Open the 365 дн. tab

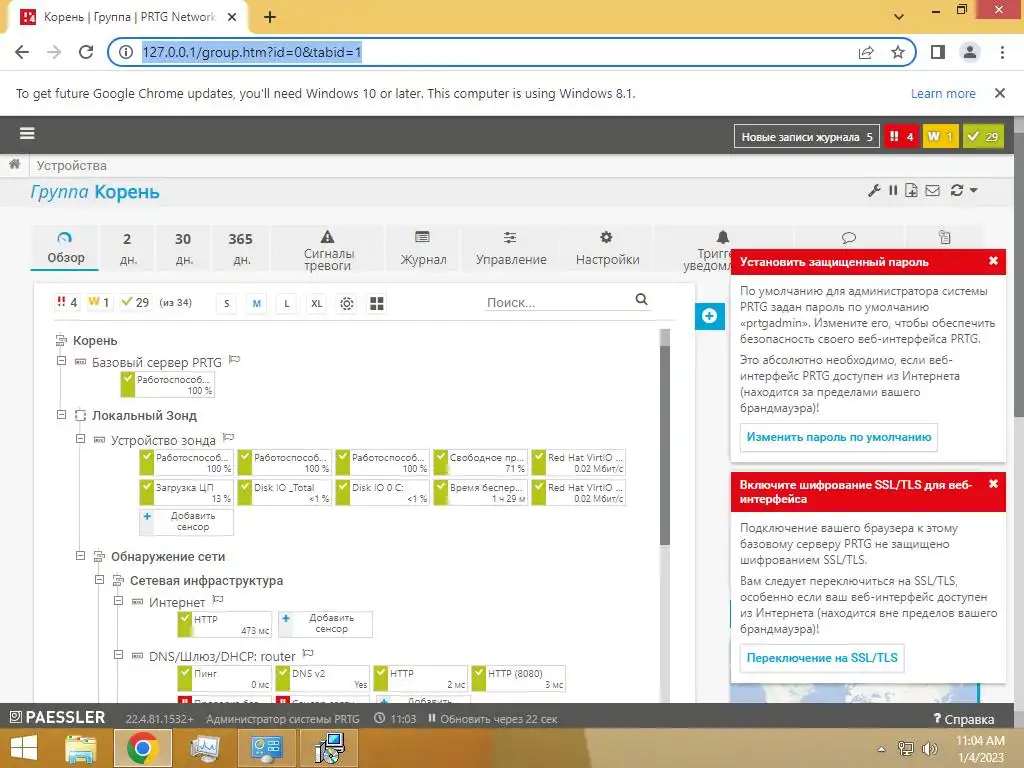(x=240, y=248)
